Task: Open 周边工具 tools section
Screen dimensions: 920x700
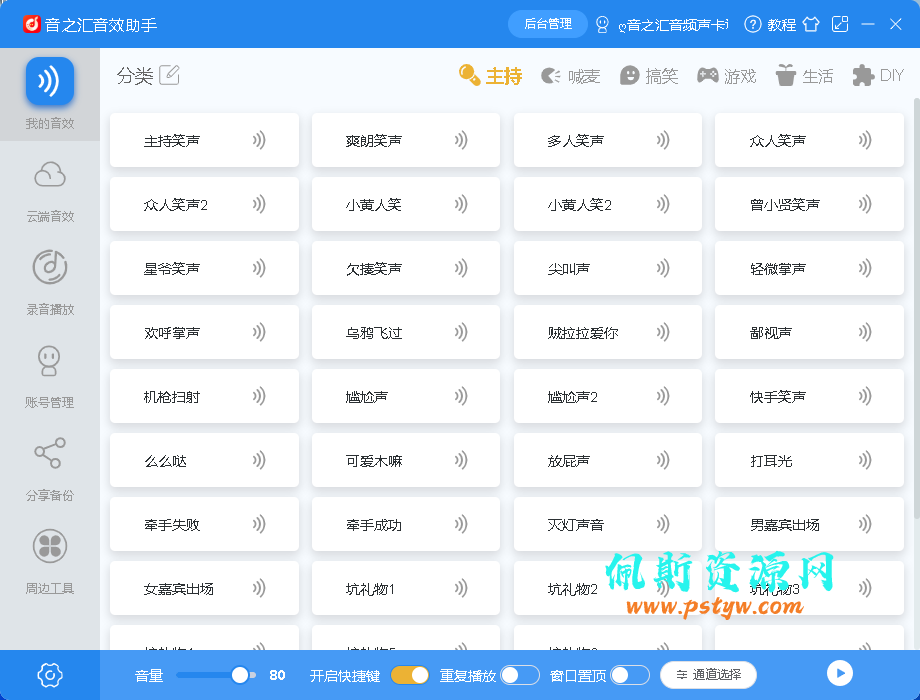Action: pyautogui.click(x=50, y=562)
